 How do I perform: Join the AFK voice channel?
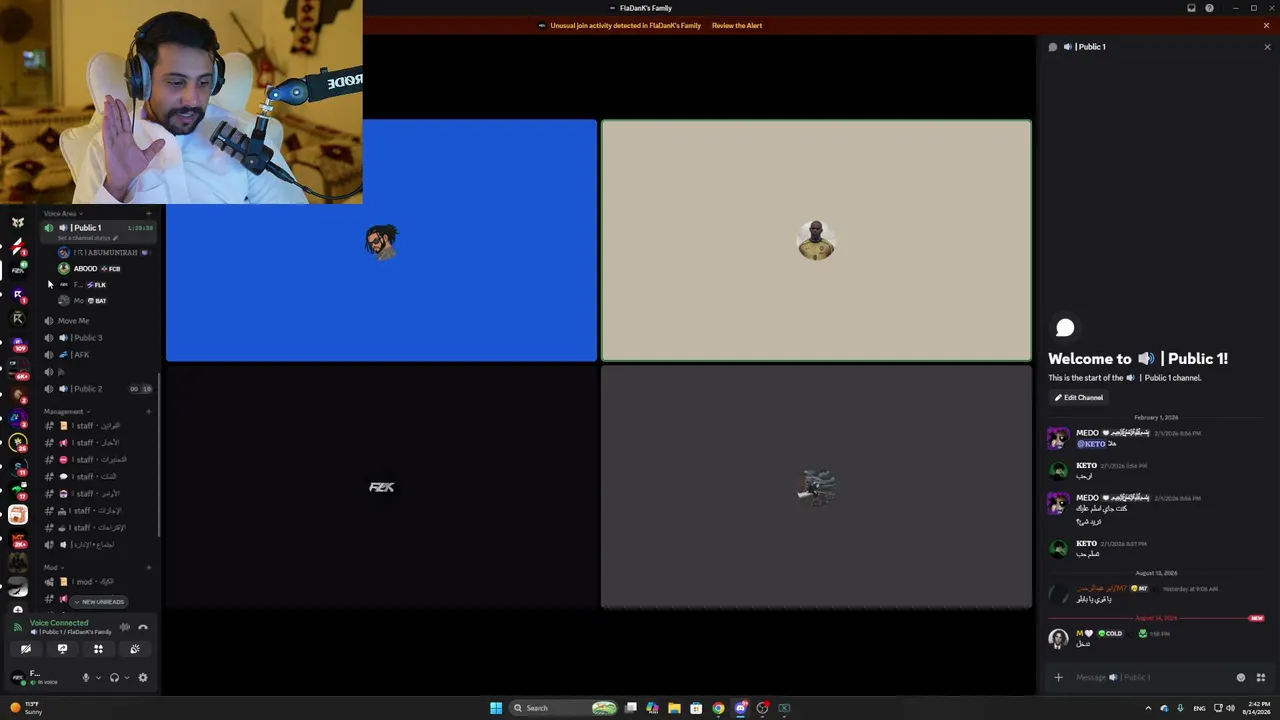click(99, 355)
